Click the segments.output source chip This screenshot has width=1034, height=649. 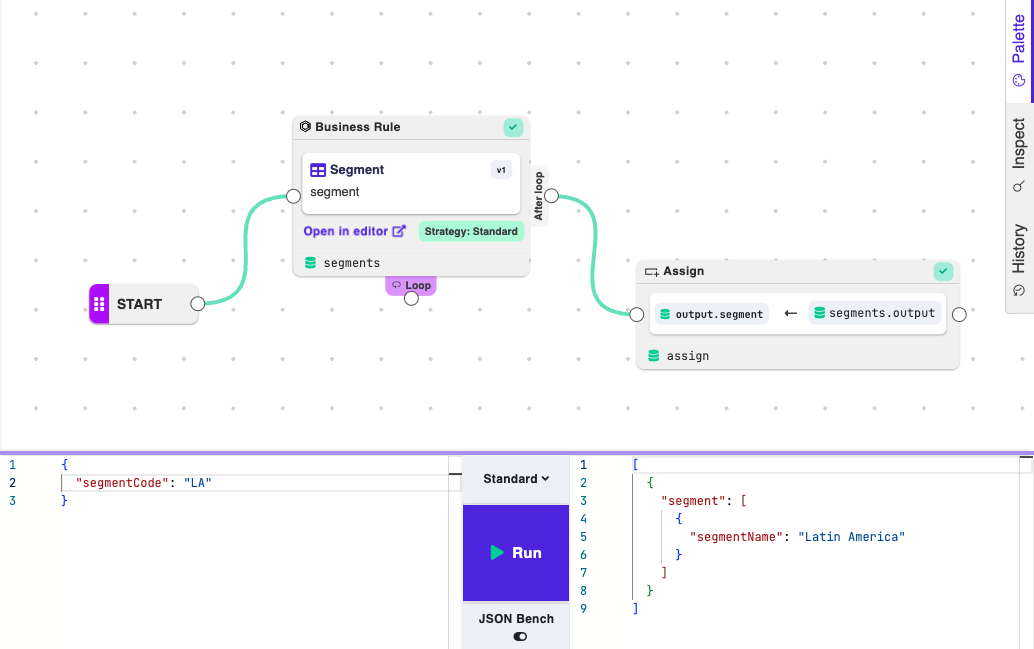875,313
